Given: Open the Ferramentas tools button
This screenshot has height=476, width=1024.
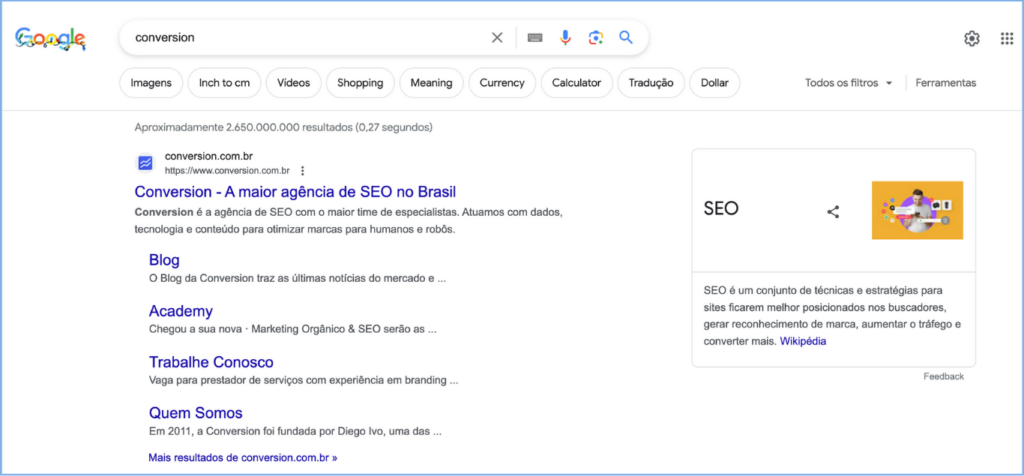Looking at the screenshot, I should coord(946,83).
